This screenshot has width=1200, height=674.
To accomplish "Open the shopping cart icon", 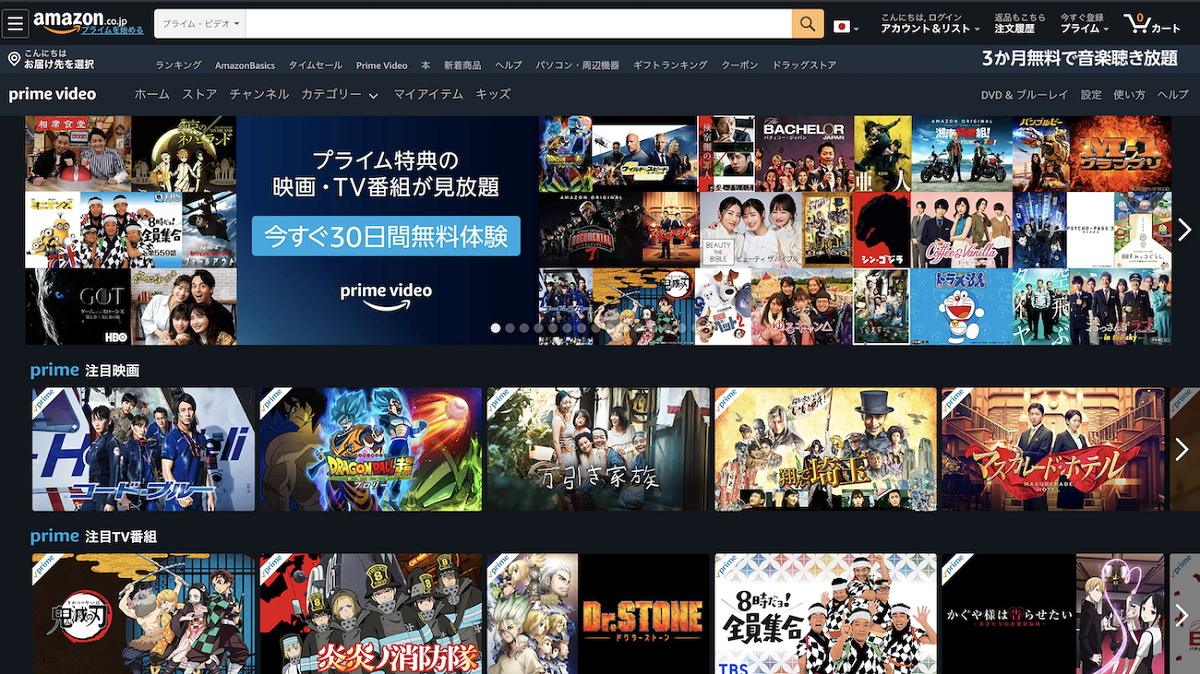I will (x=1151, y=24).
